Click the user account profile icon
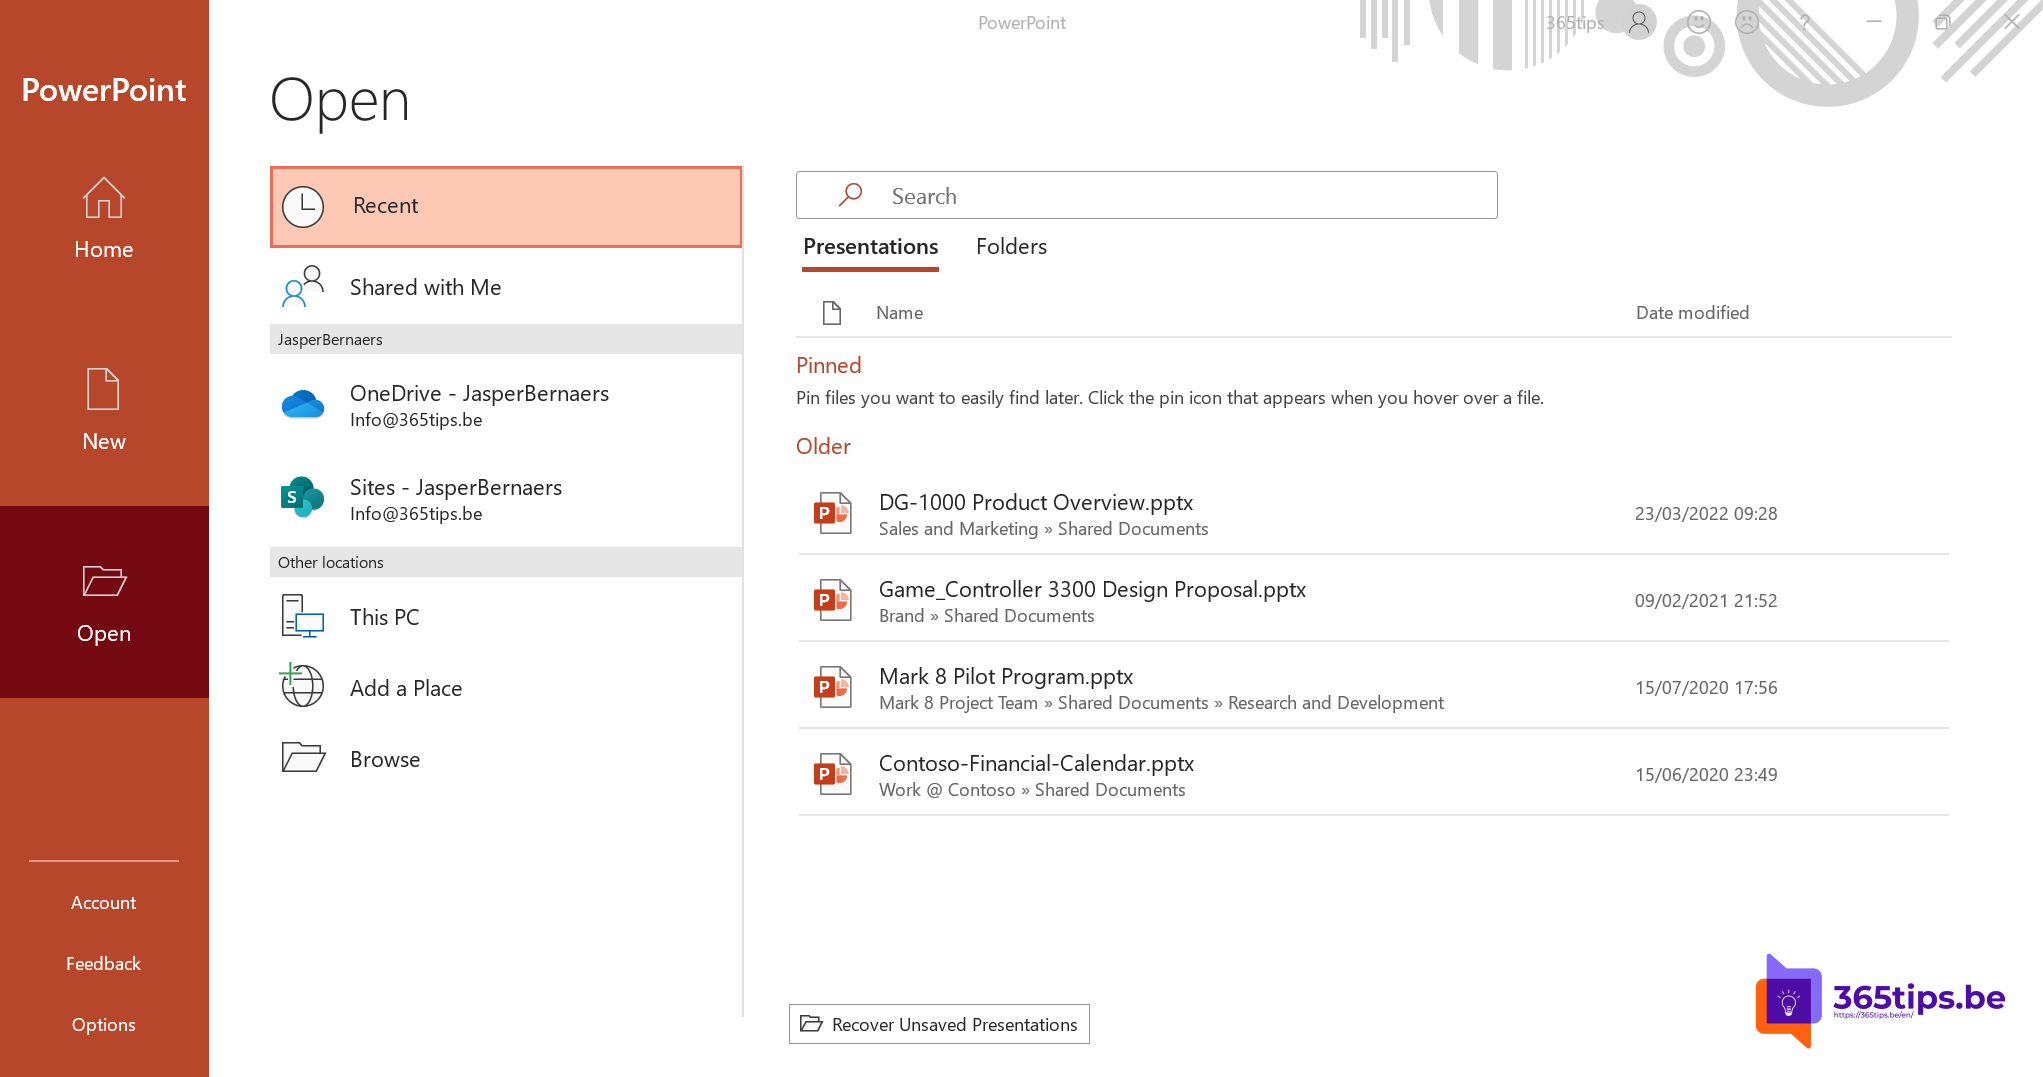Viewport: 2043px width, 1077px height. (1638, 22)
